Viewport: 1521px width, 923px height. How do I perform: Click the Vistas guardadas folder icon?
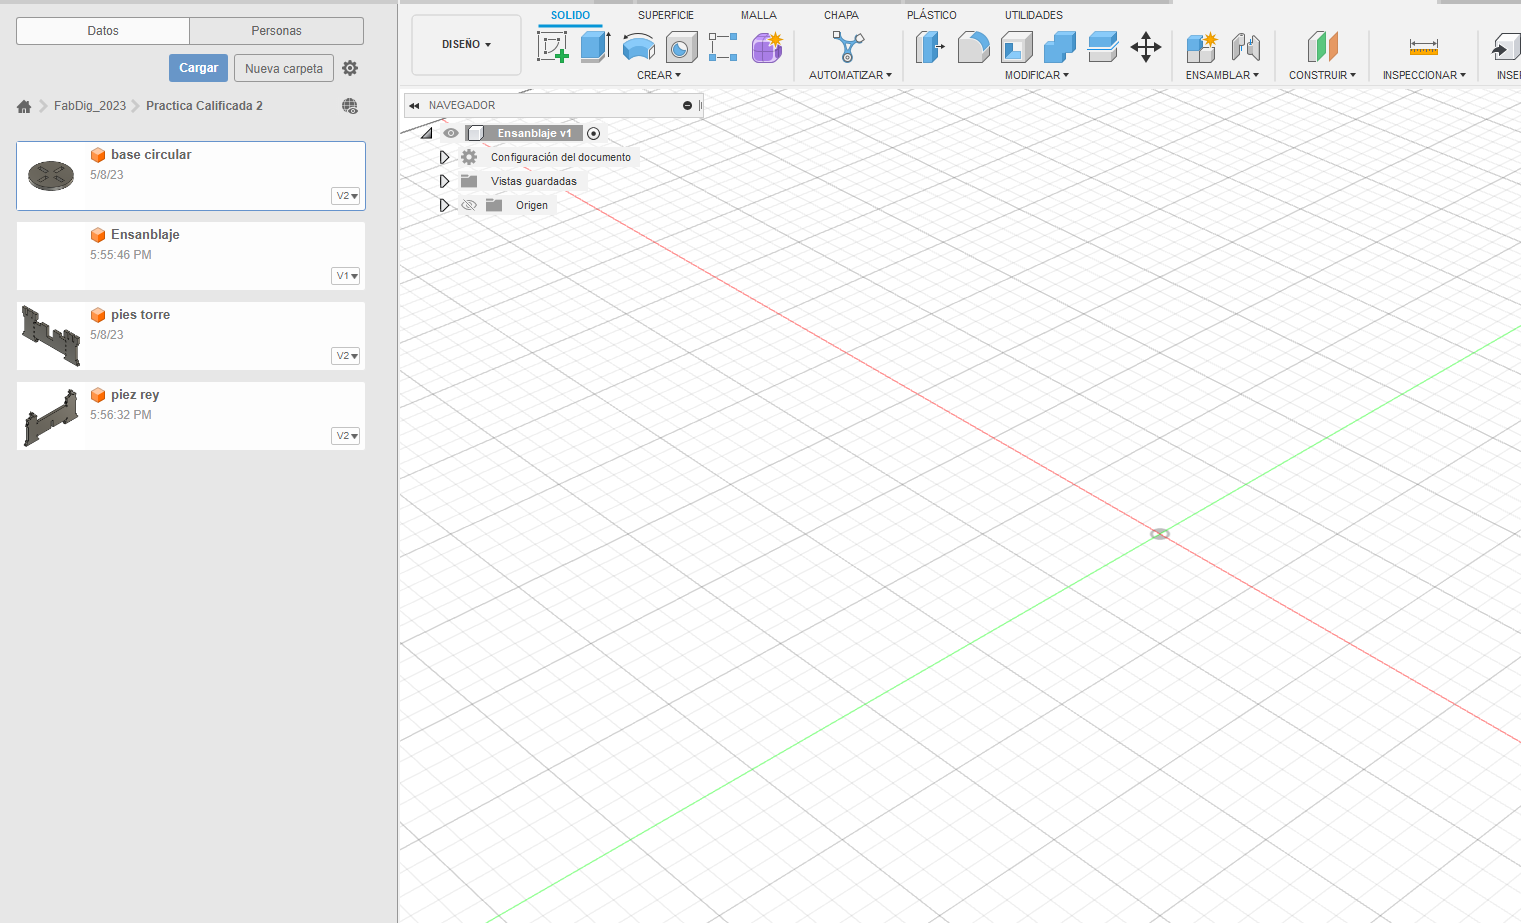(x=469, y=181)
